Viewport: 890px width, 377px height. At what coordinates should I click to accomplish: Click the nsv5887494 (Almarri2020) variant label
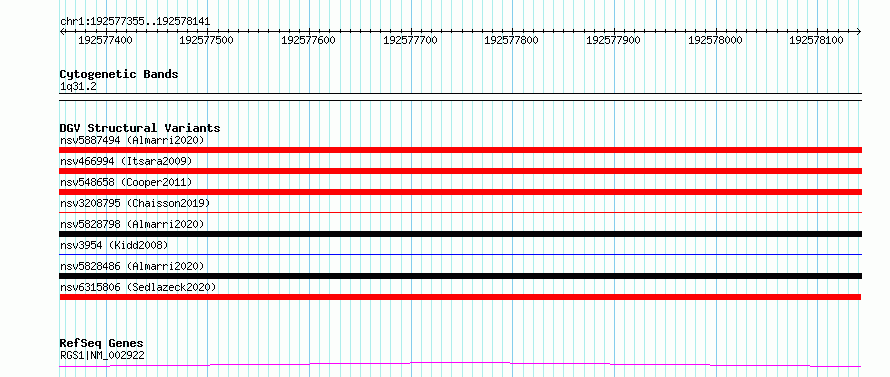[132, 140]
